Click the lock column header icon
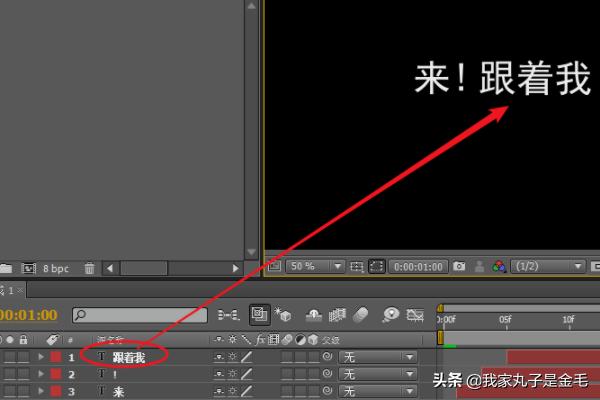600x400 pixels. click(x=23, y=340)
